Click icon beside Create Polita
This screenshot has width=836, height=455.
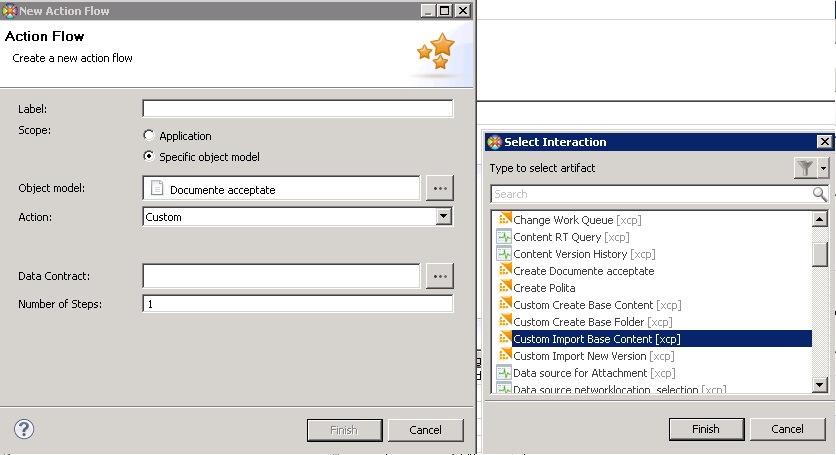504,288
